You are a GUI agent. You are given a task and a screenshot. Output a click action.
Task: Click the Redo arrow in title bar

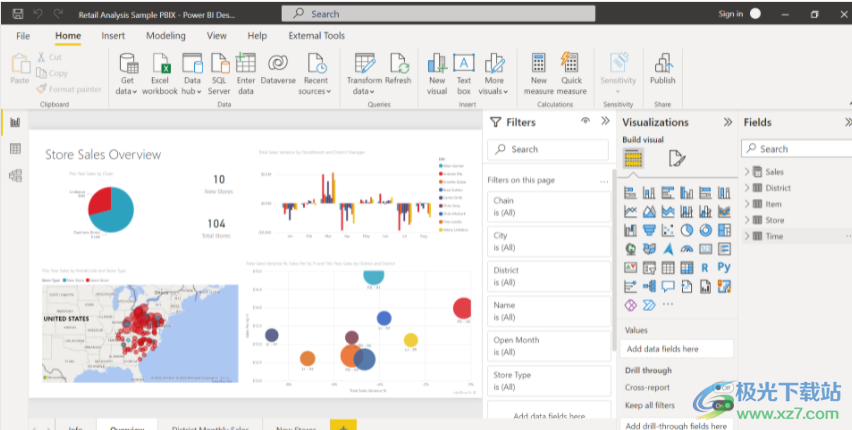click(58, 14)
